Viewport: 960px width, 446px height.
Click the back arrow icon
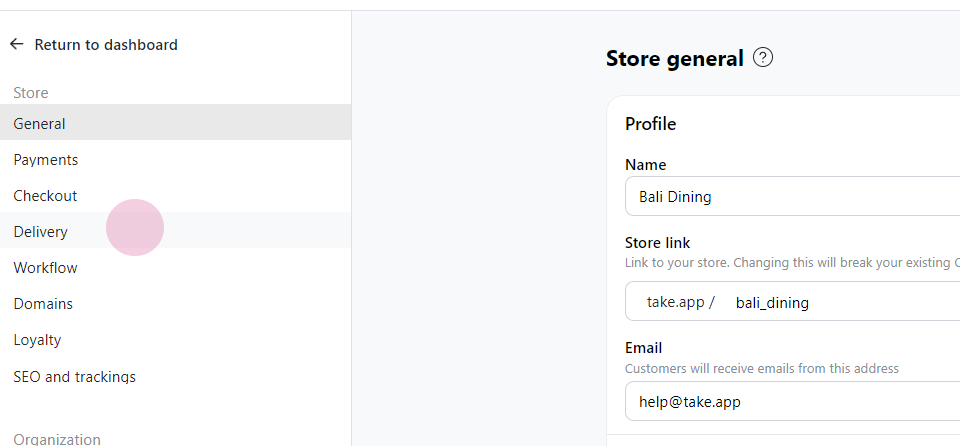coord(17,44)
